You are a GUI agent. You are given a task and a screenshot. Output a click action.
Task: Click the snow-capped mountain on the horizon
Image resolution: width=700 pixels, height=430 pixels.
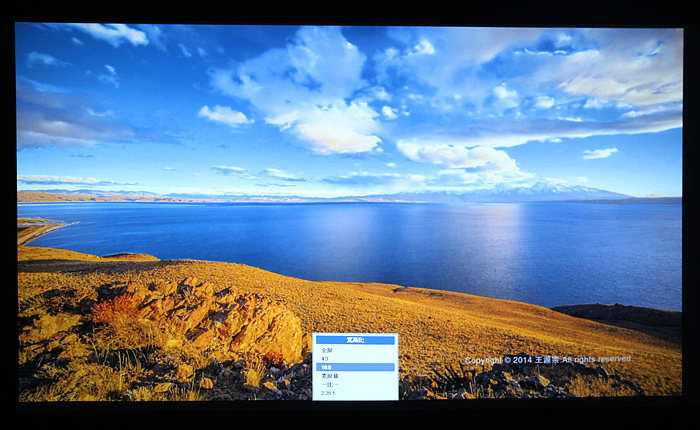pyautogui.click(x=545, y=189)
